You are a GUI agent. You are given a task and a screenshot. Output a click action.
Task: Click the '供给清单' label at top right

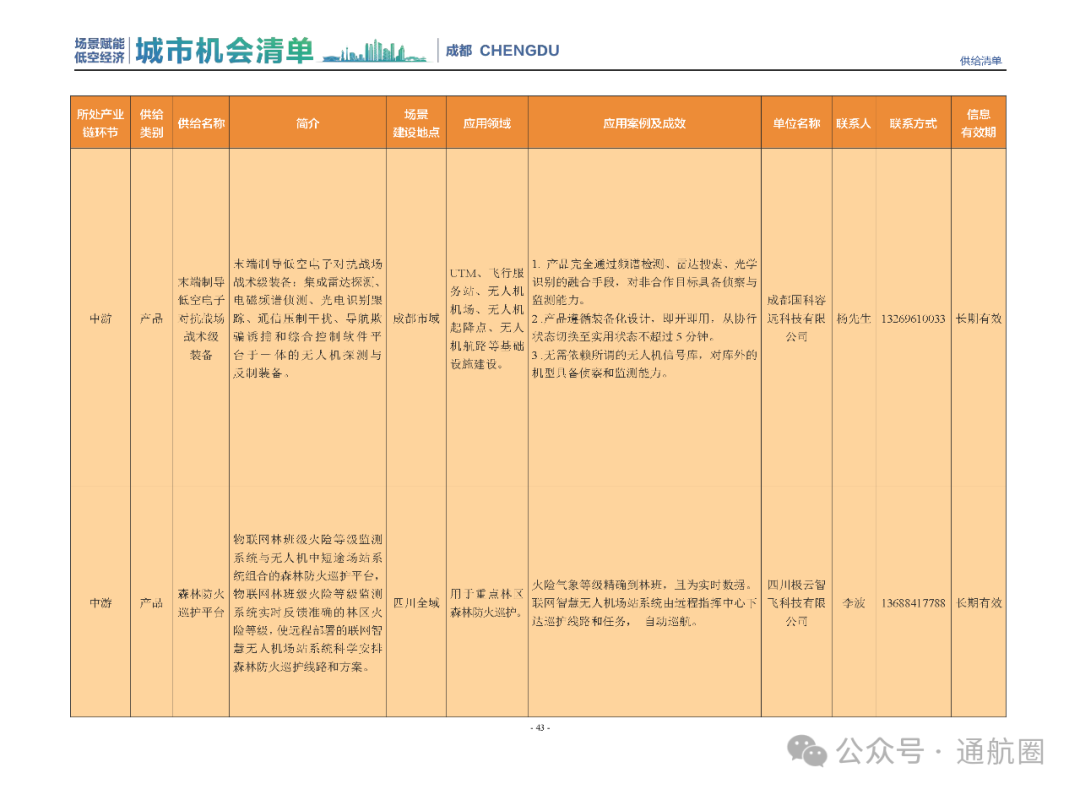tap(981, 61)
